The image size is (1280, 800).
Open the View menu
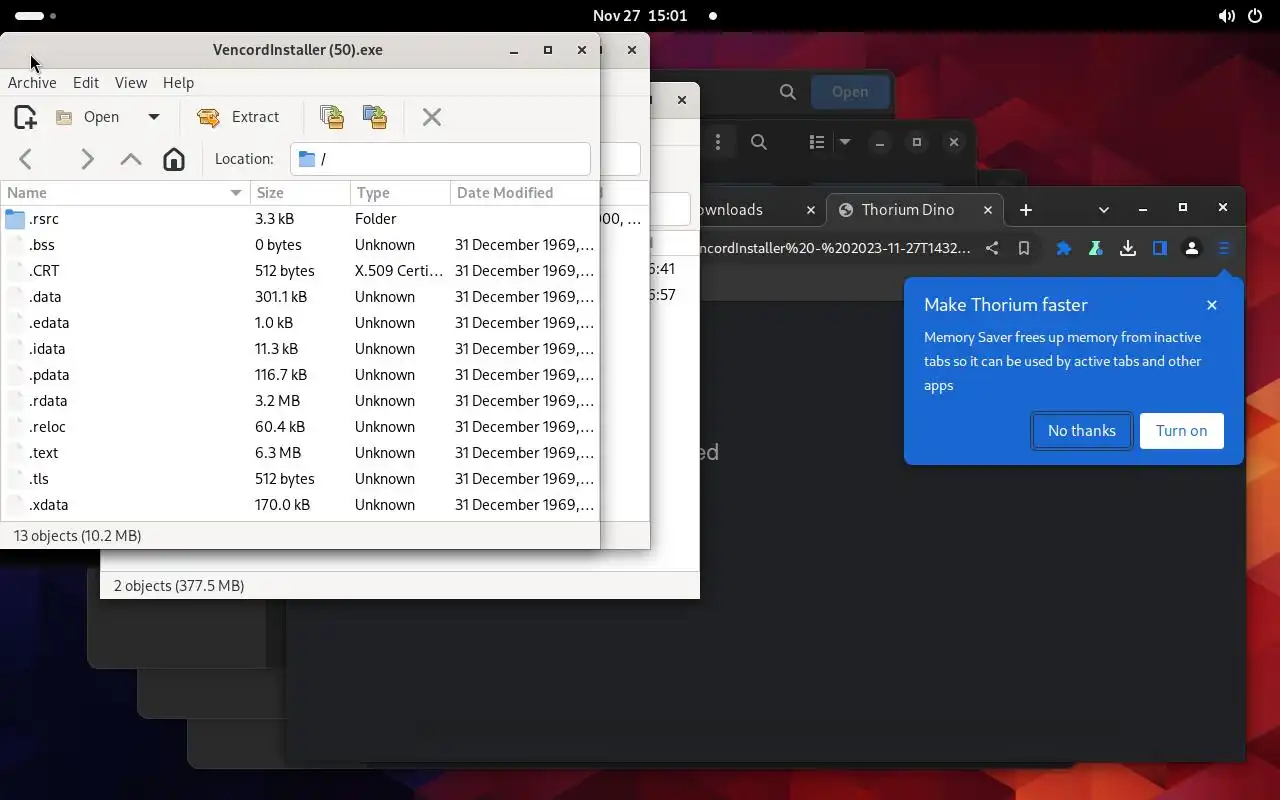click(x=131, y=83)
